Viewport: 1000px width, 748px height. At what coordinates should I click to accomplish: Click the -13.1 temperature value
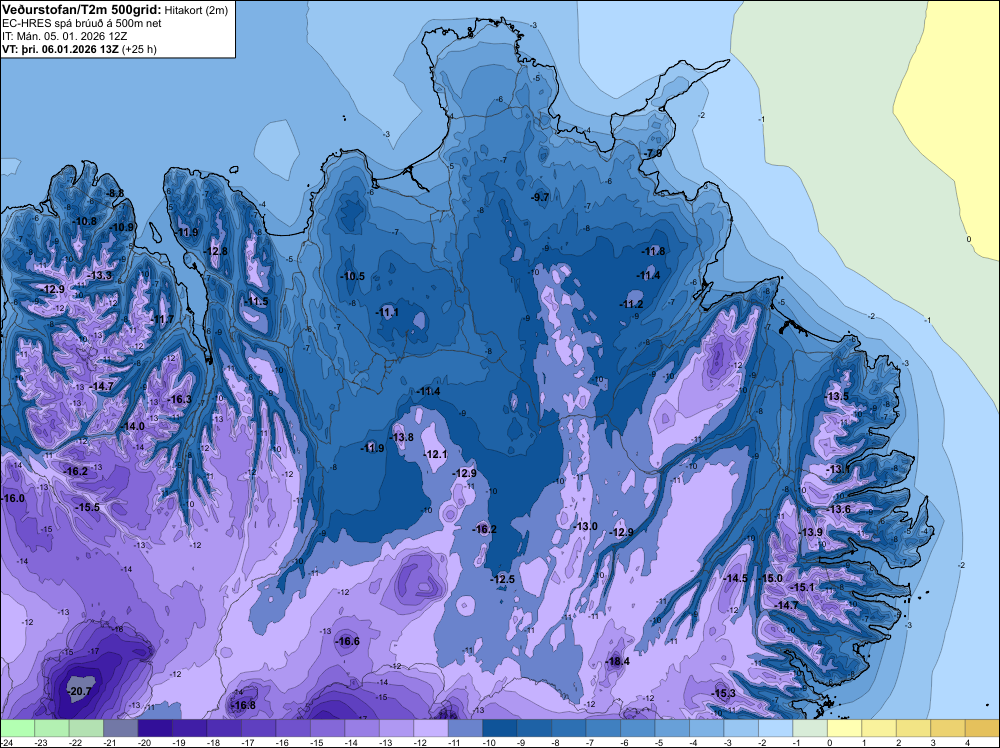pyautogui.click(x=839, y=470)
